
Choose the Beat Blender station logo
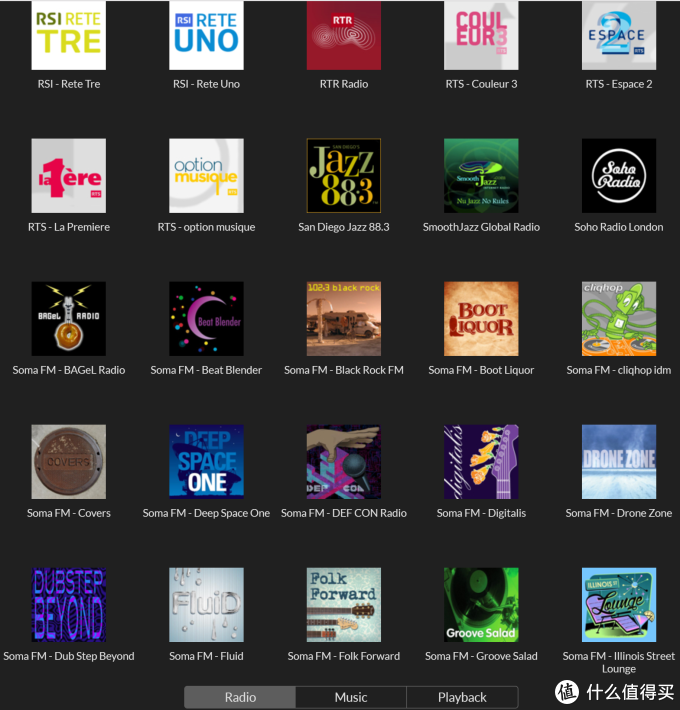pos(206,319)
